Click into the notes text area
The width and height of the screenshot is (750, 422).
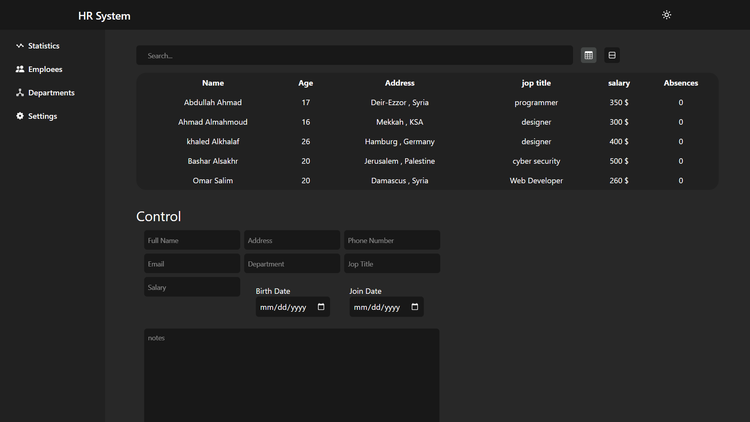(291, 375)
